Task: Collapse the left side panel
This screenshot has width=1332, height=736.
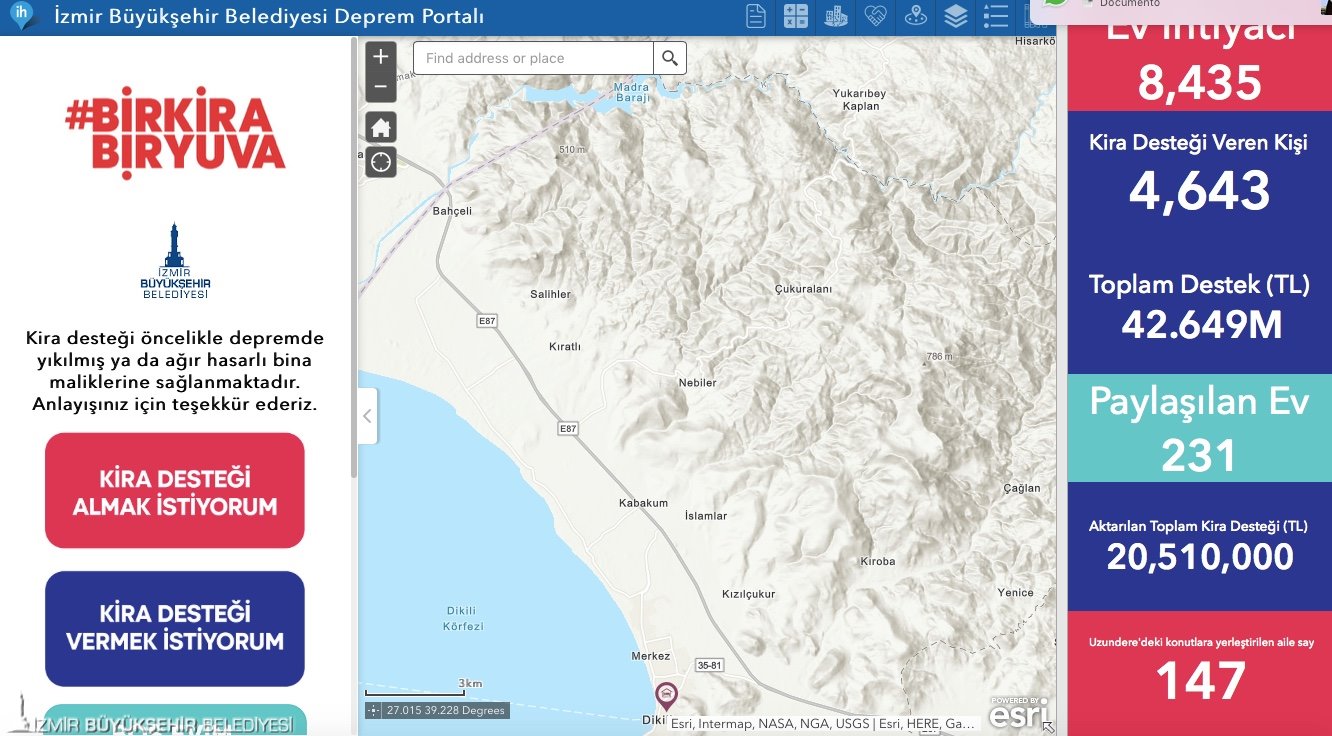Action: click(367, 416)
